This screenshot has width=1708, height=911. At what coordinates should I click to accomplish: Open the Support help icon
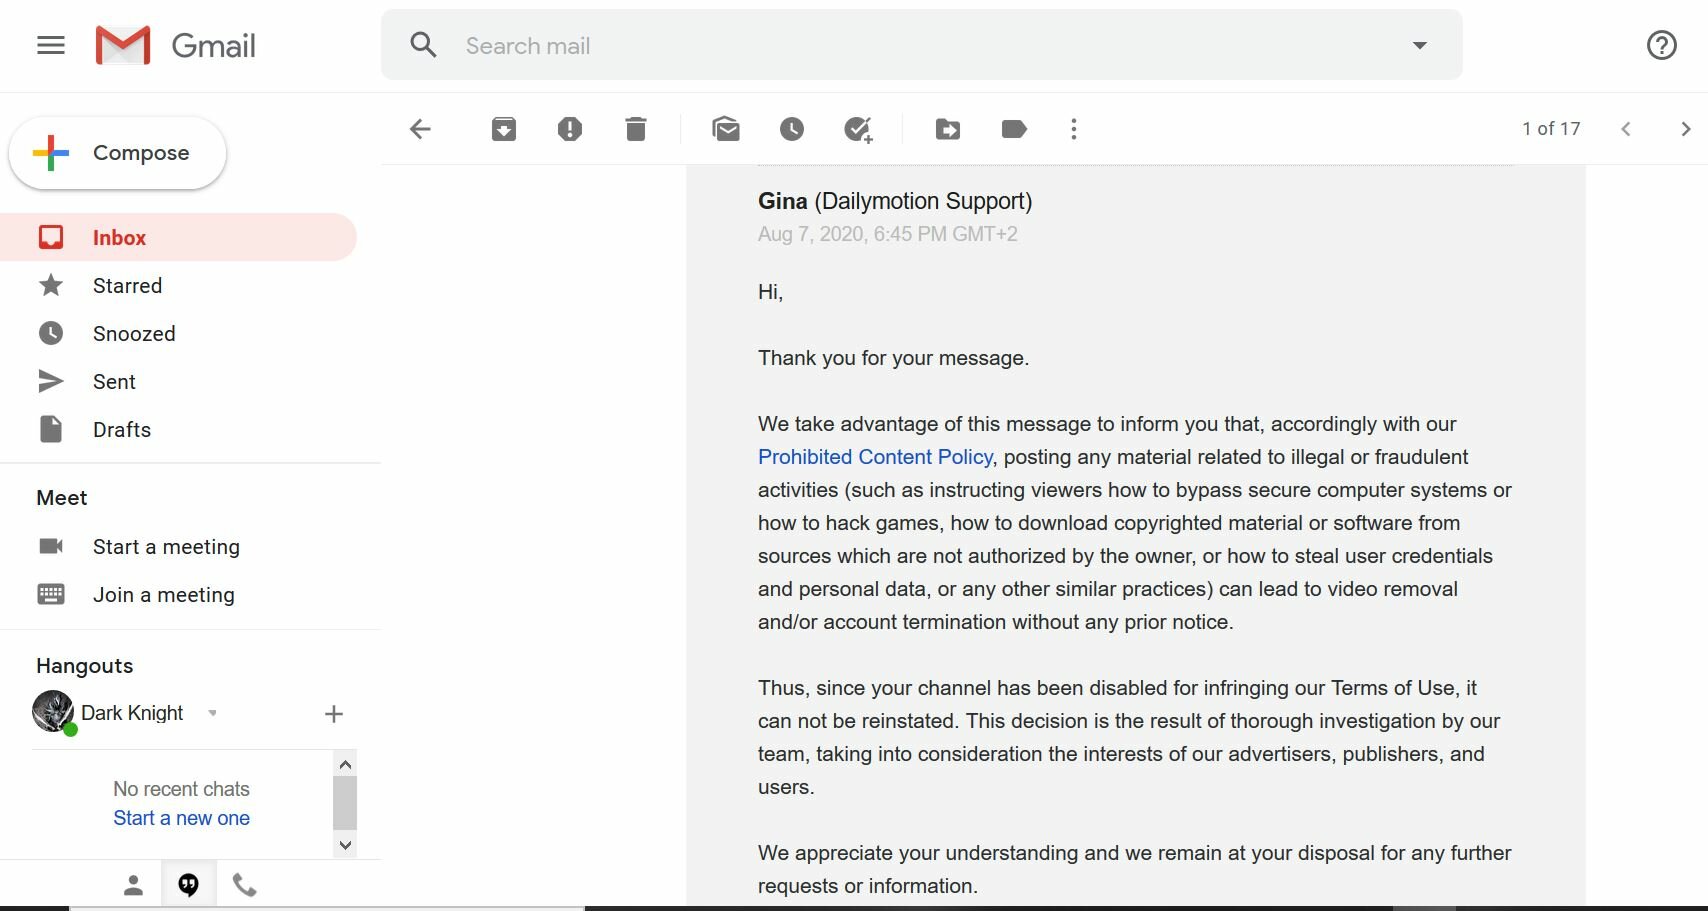[1661, 45]
